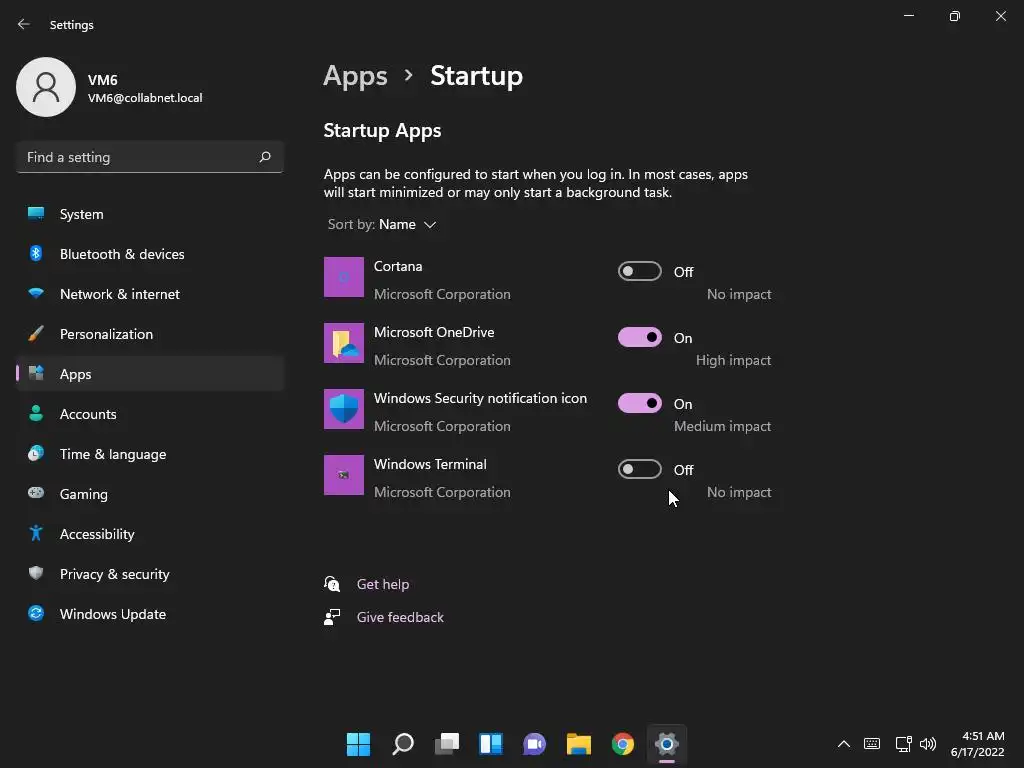1024x768 pixels.
Task: Click the Microsoft OneDrive app name
Action: (x=434, y=332)
